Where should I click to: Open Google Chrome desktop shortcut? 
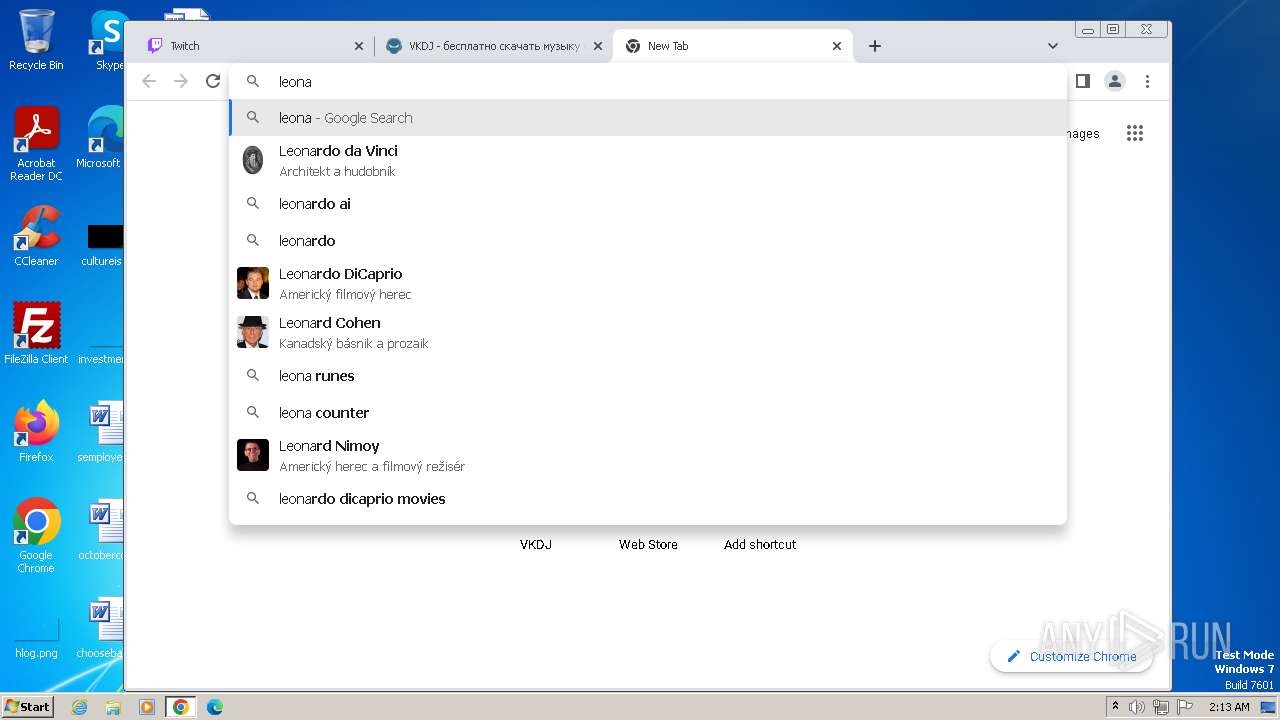36,535
